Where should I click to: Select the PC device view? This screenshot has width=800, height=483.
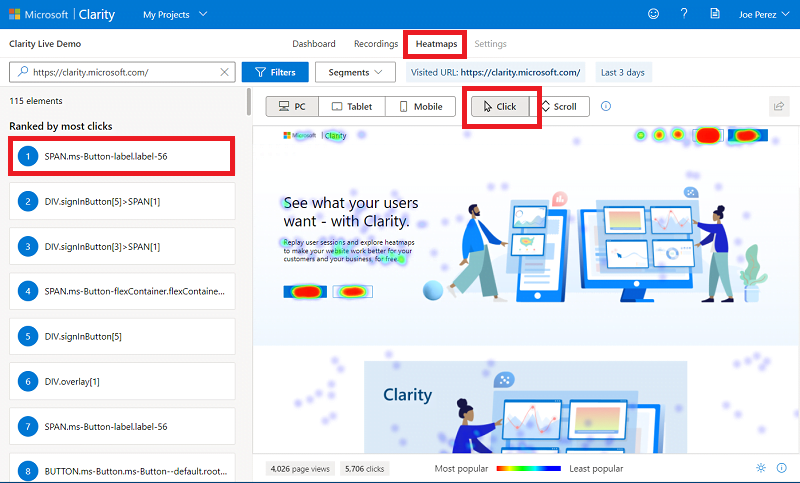pos(292,107)
